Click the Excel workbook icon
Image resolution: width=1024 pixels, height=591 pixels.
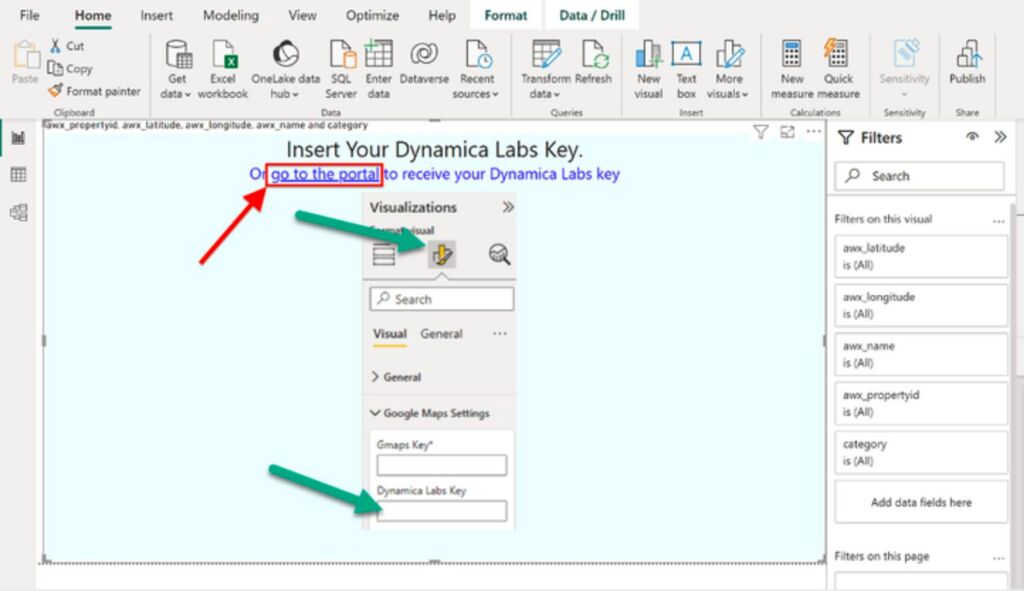coord(222,56)
